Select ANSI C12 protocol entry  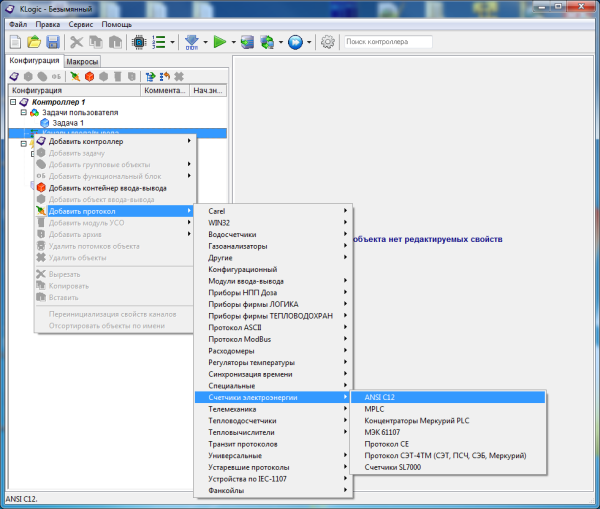click(x=380, y=397)
